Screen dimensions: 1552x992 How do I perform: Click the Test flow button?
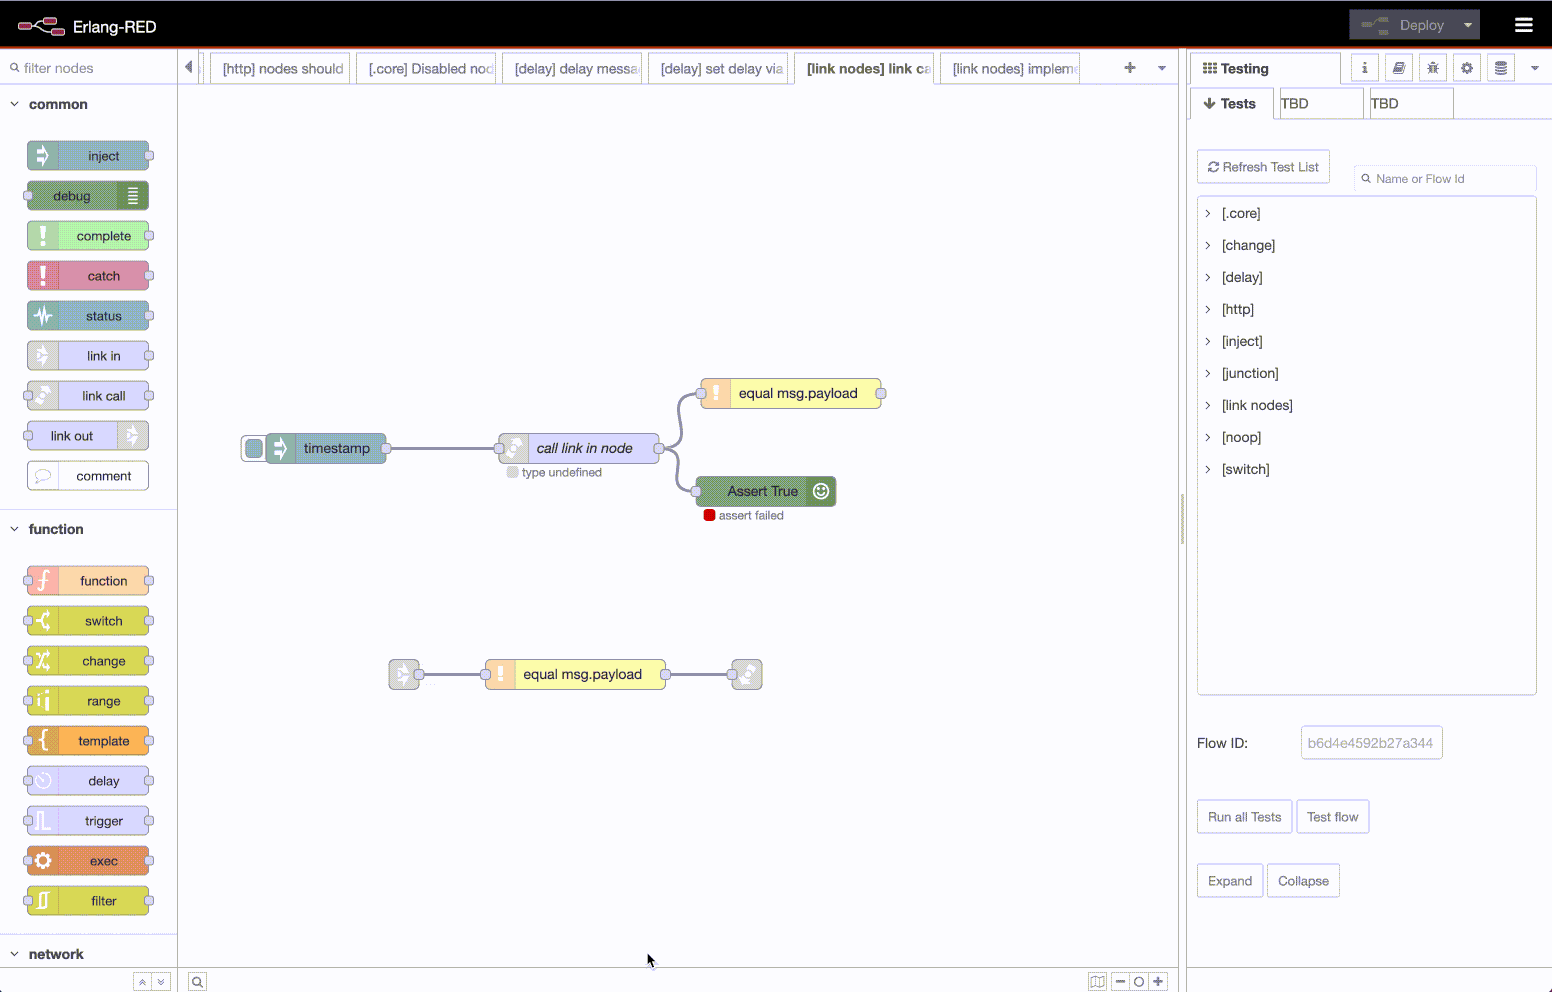[1332, 817]
